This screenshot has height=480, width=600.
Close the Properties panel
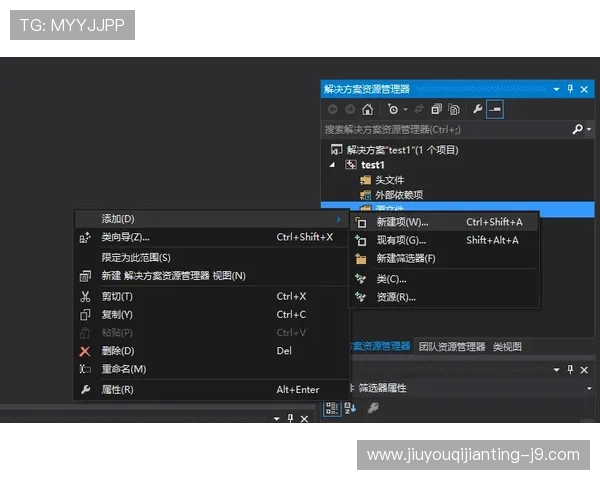click(x=584, y=370)
